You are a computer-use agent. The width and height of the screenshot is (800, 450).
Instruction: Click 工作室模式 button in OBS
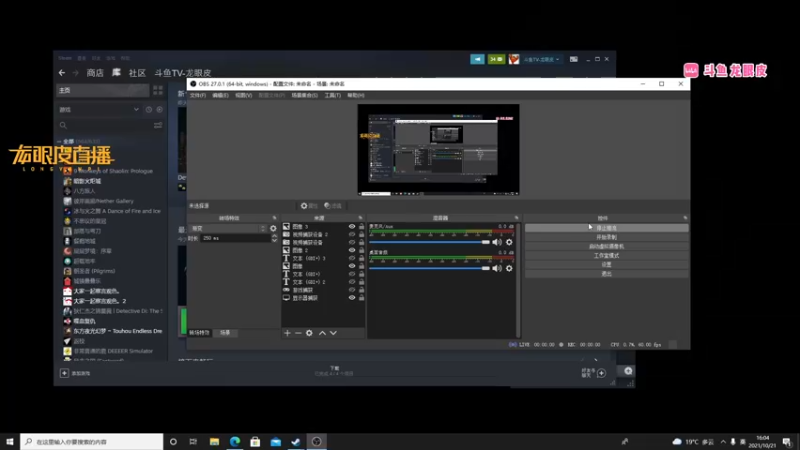point(606,256)
